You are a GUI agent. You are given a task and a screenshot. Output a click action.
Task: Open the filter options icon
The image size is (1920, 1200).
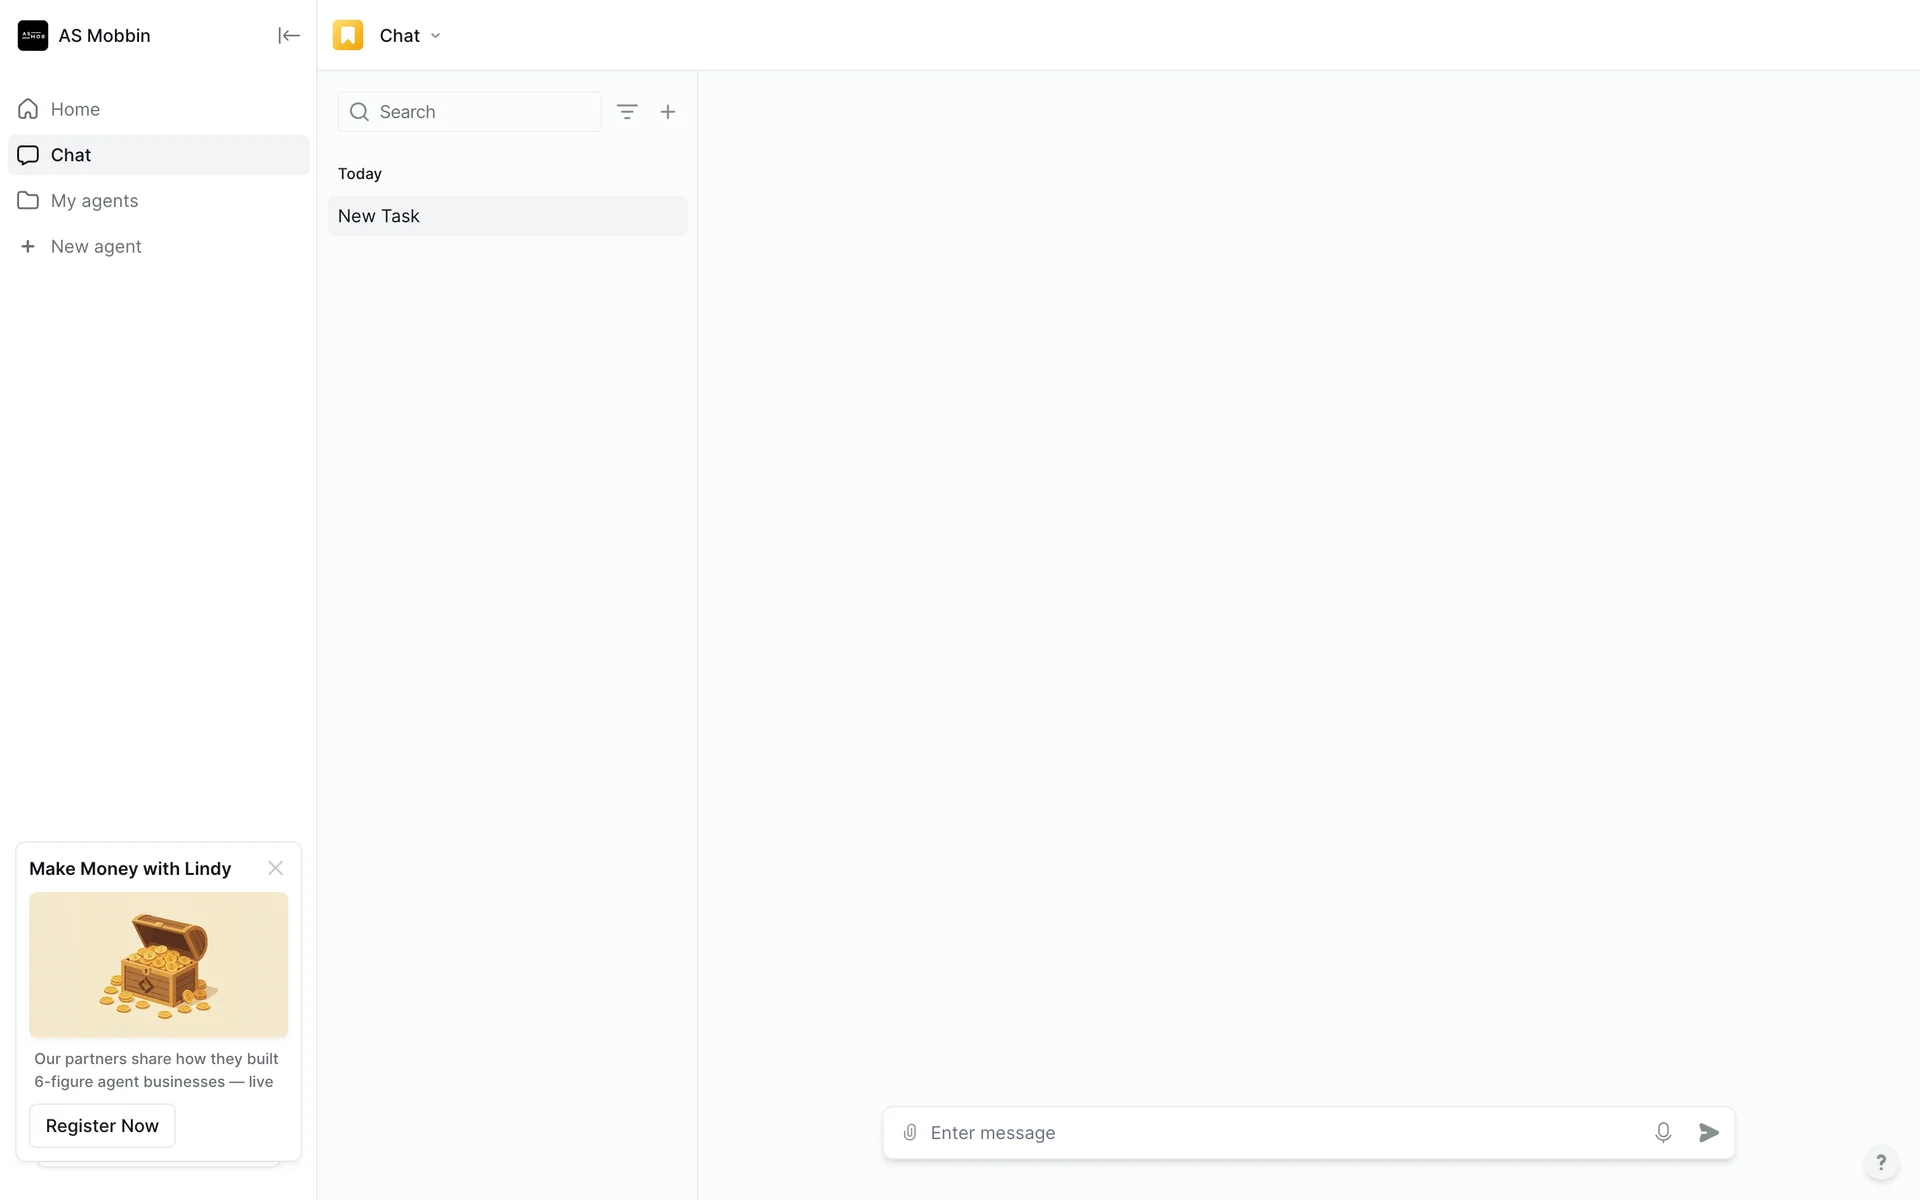pyautogui.click(x=627, y=112)
